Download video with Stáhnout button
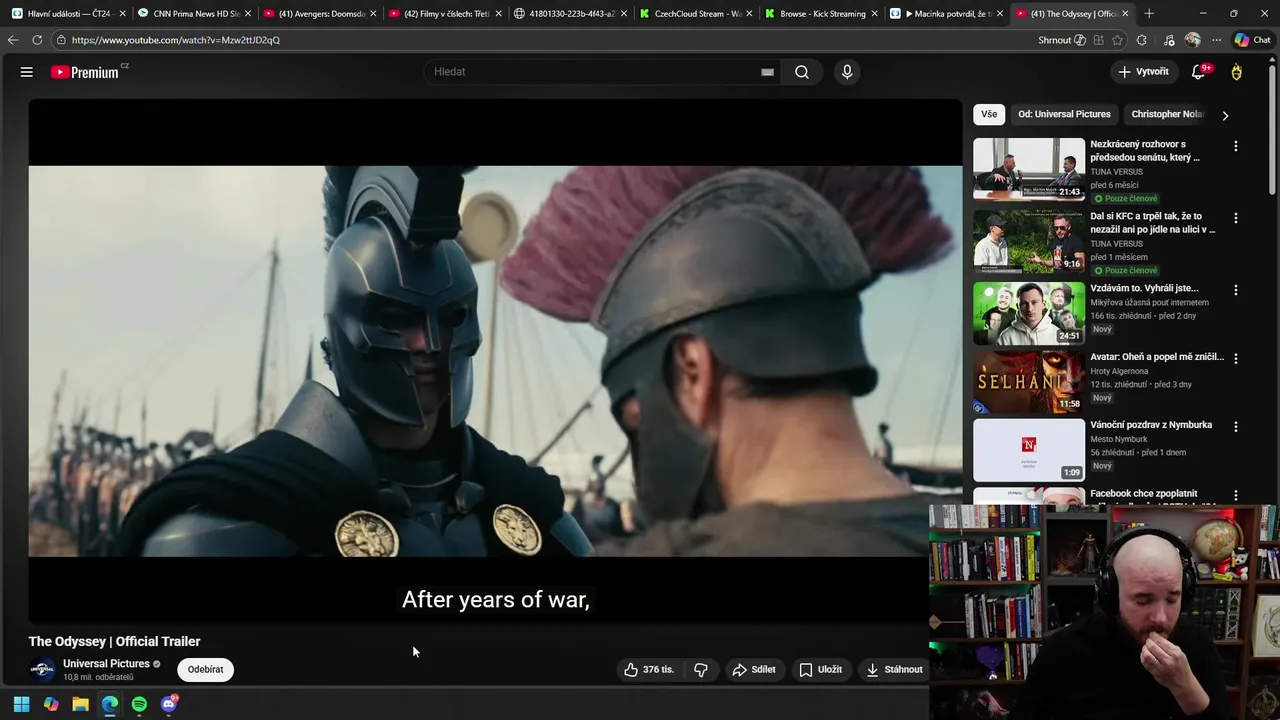1280x720 pixels. pos(894,670)
